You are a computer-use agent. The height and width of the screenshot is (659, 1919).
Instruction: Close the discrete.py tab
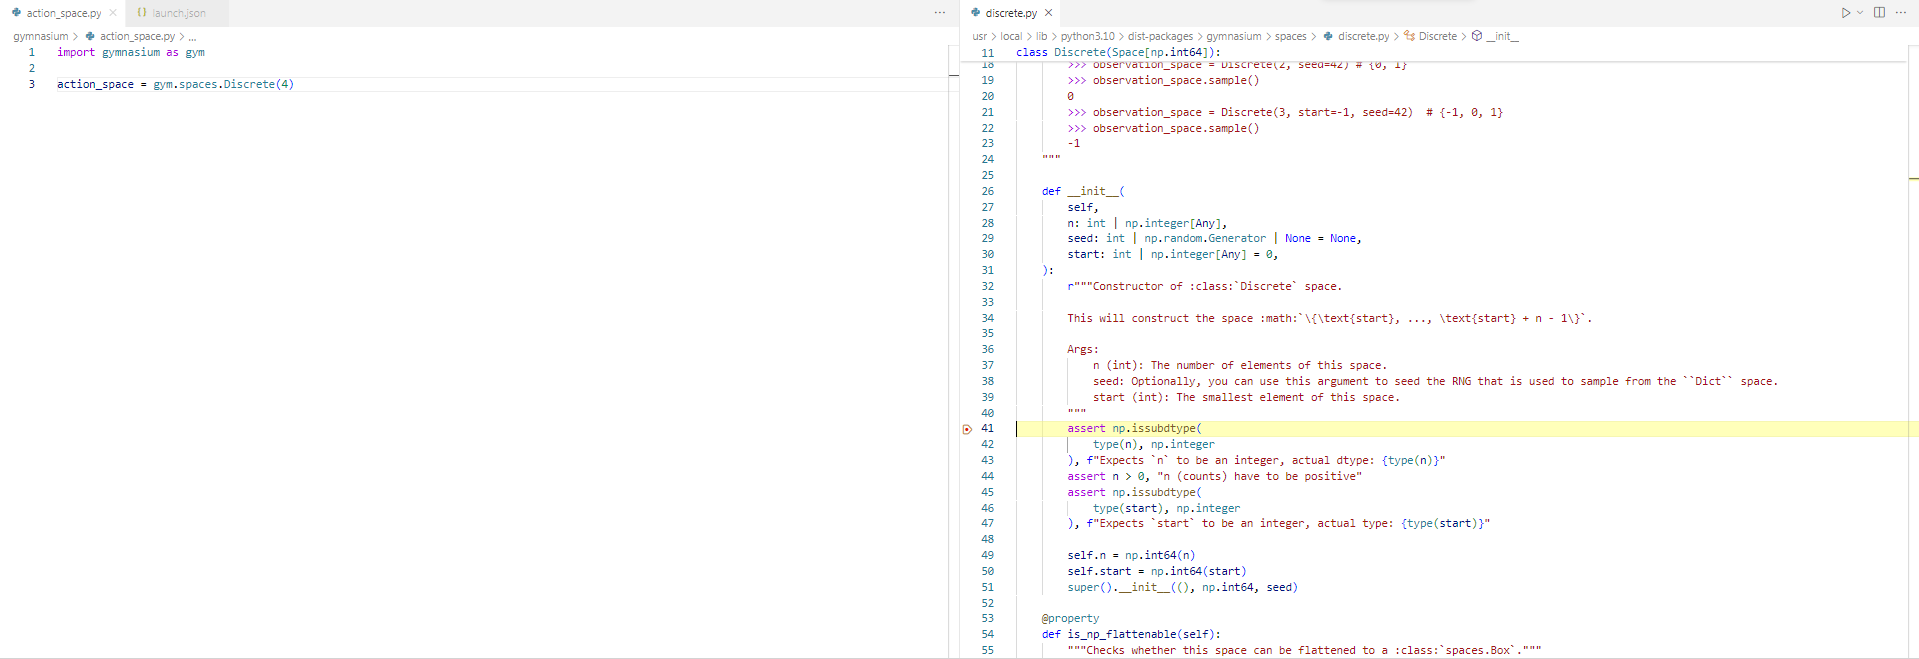point(1048,13)
